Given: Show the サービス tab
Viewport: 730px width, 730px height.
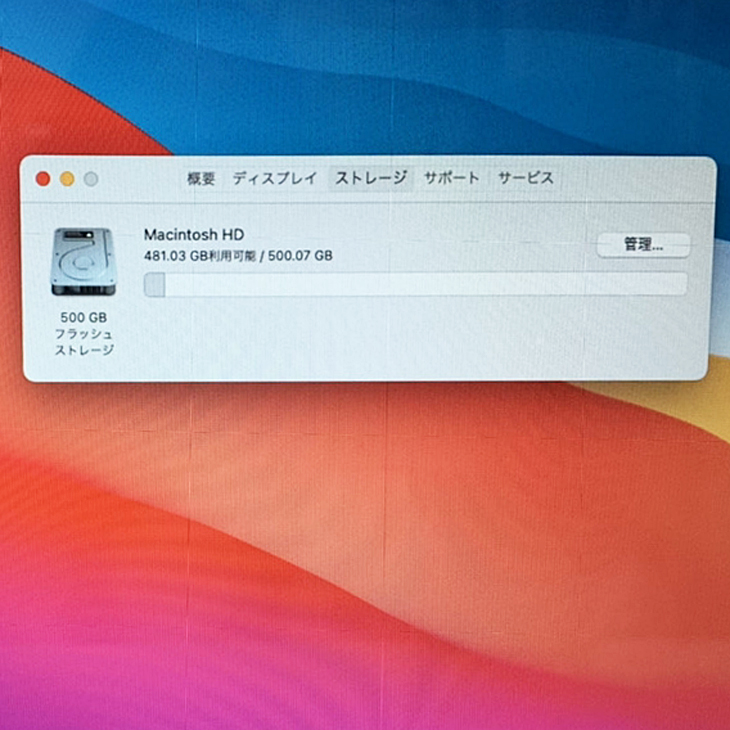Looking at the screenshot, I should pyautogui.click(x=525, y=179).
